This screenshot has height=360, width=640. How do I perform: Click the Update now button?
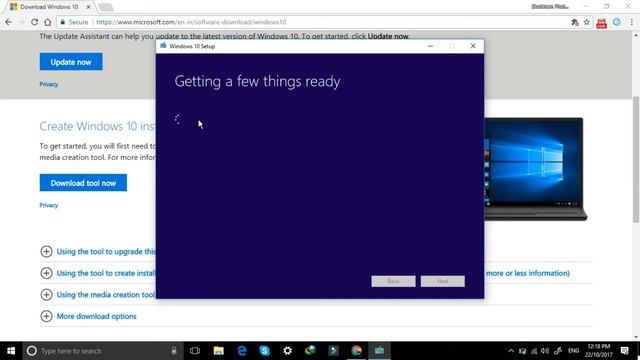tap(71, 62)
